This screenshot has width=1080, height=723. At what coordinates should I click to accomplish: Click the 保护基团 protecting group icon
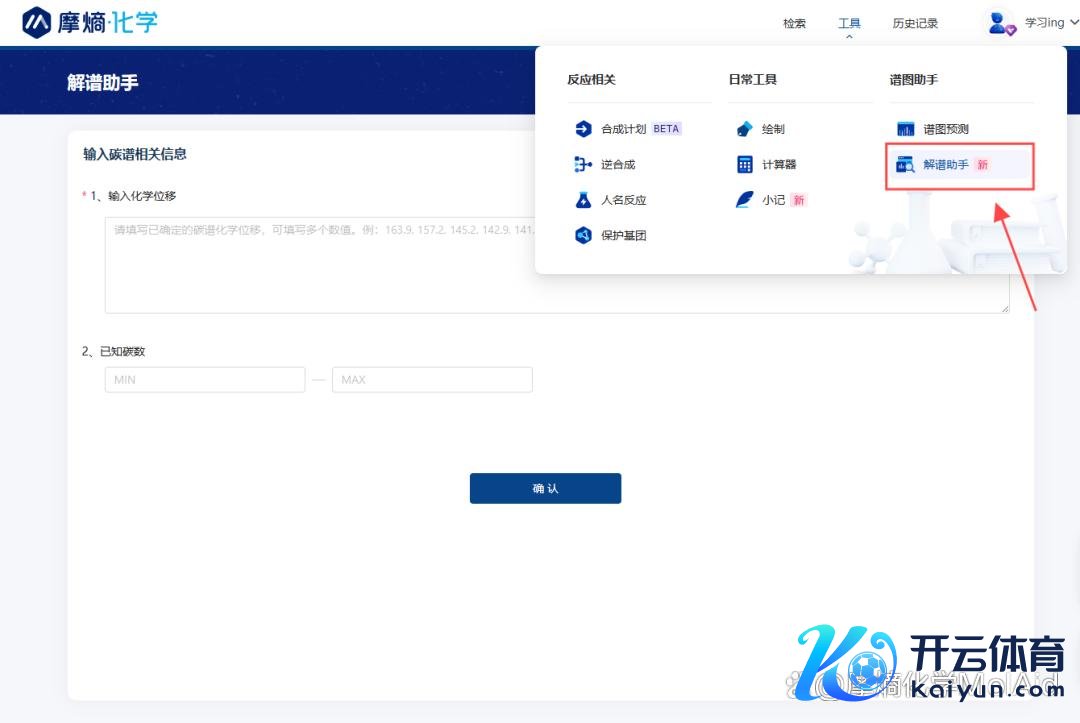[x=583, y=236]
